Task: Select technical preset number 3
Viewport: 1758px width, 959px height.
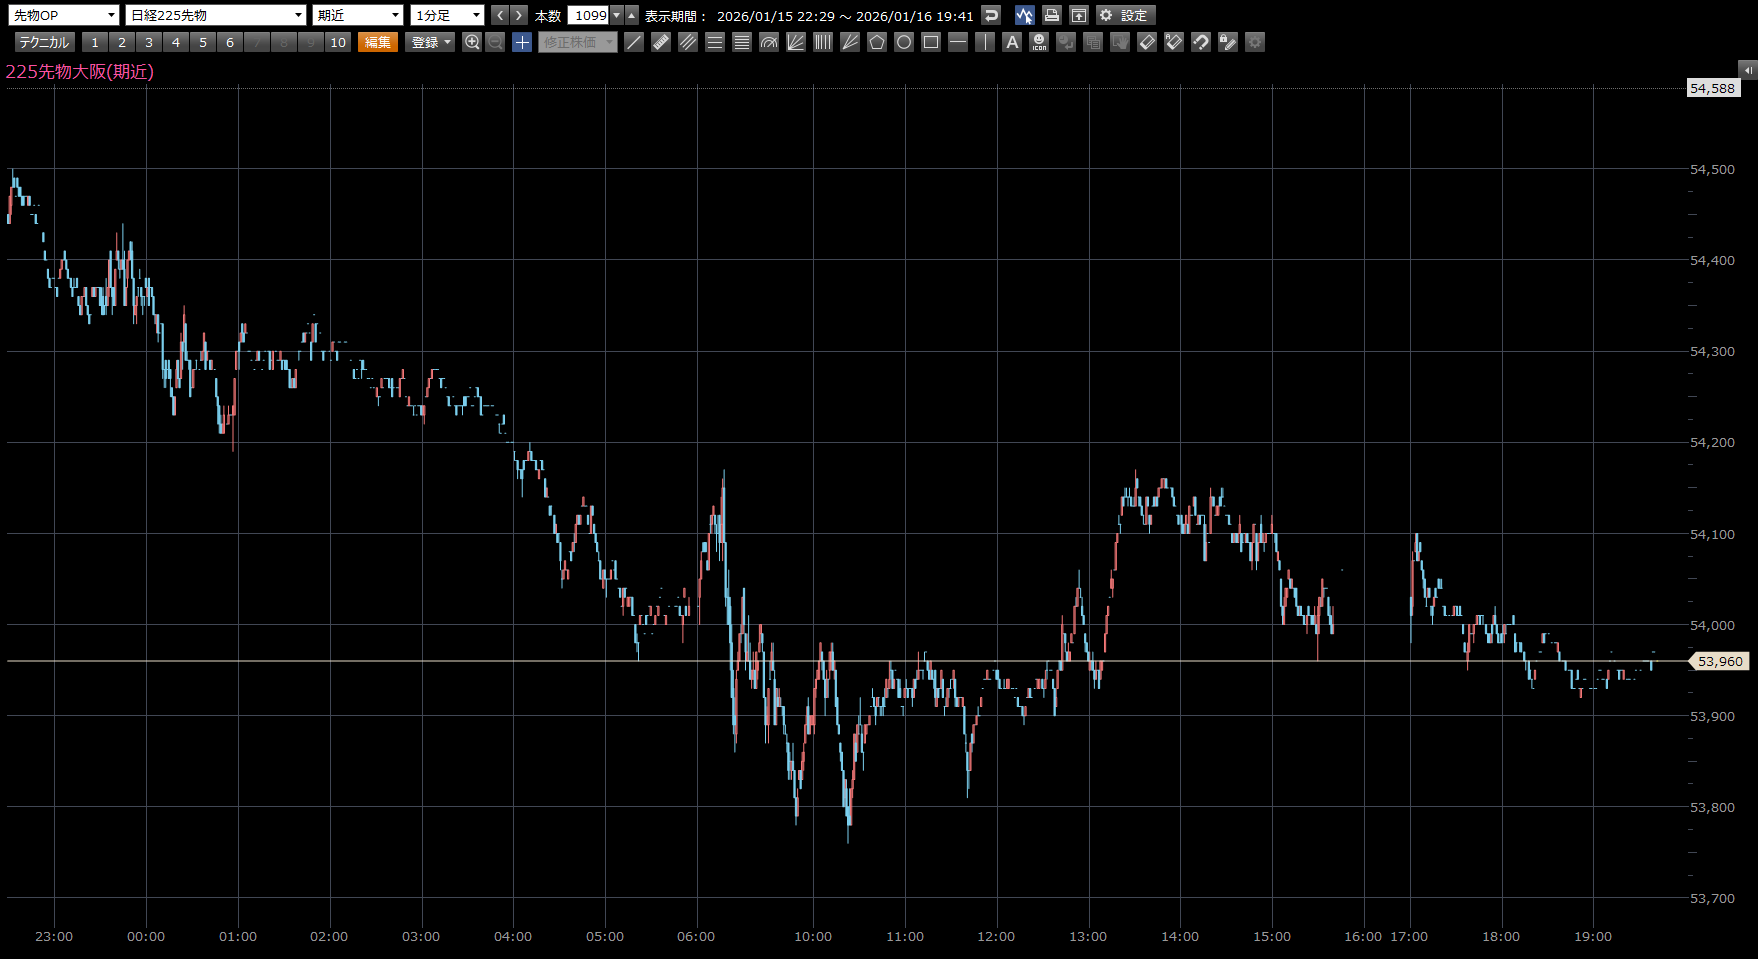Action: [149, 42]
